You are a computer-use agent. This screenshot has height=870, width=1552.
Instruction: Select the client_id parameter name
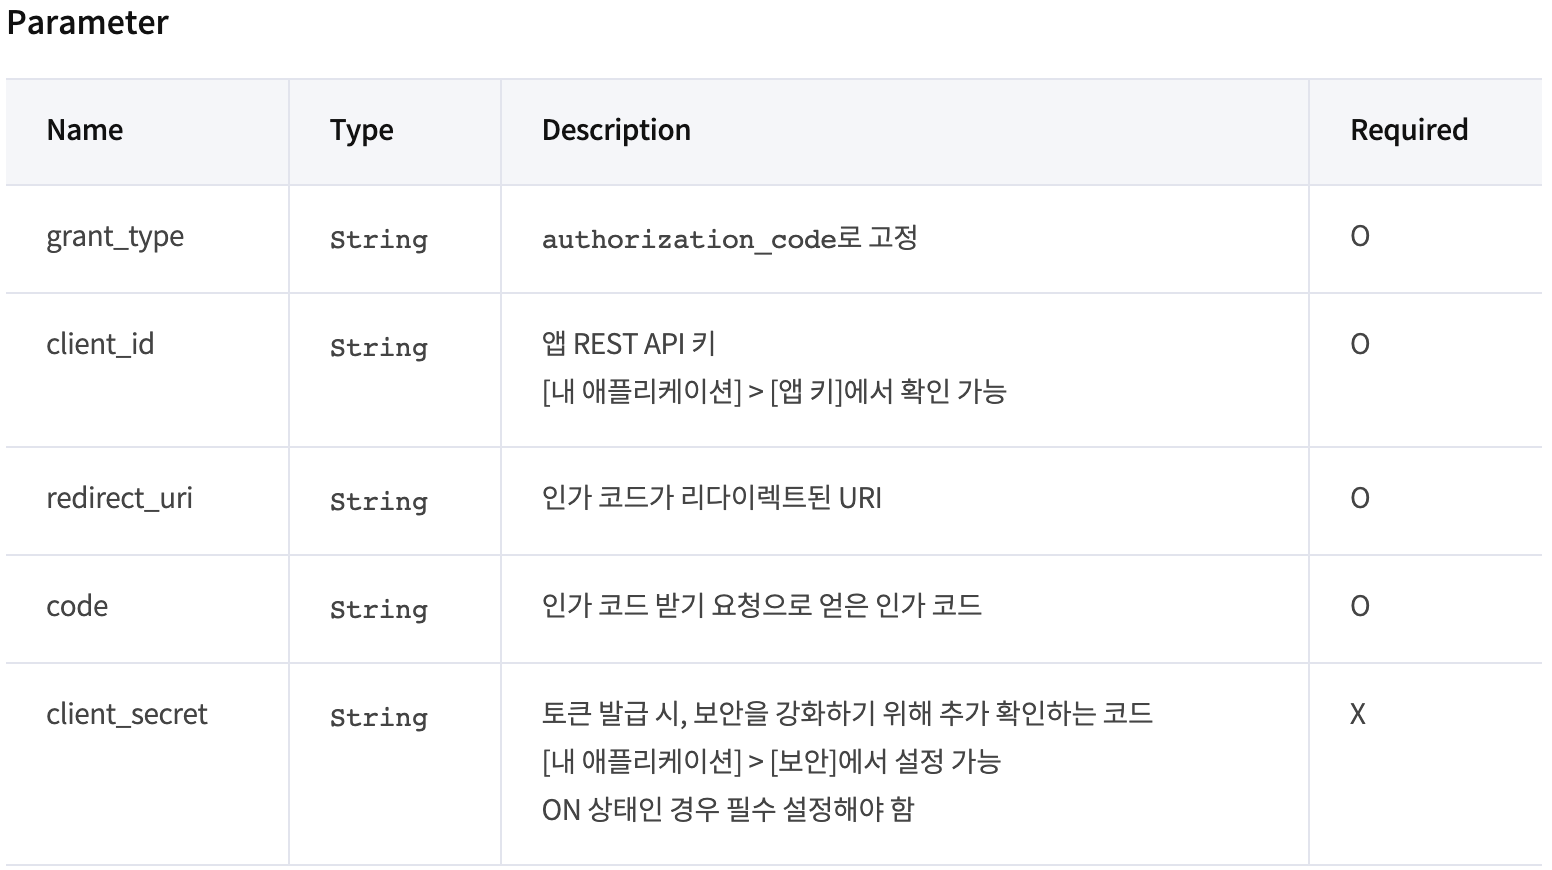100,344
